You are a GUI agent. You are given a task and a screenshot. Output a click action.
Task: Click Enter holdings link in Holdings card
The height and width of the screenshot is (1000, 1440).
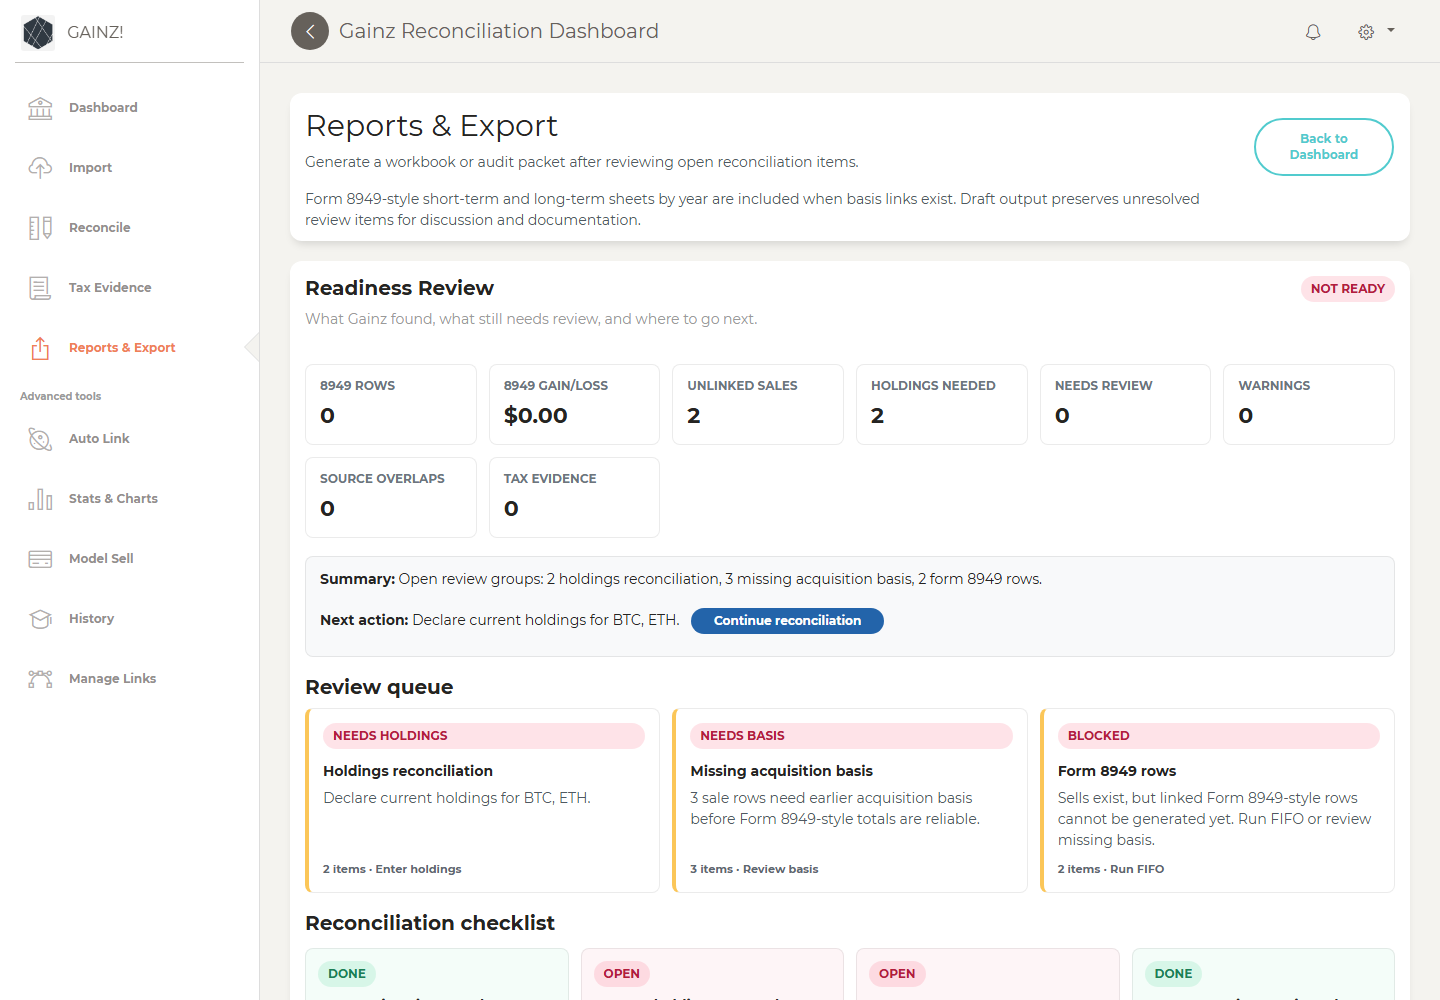418,869
